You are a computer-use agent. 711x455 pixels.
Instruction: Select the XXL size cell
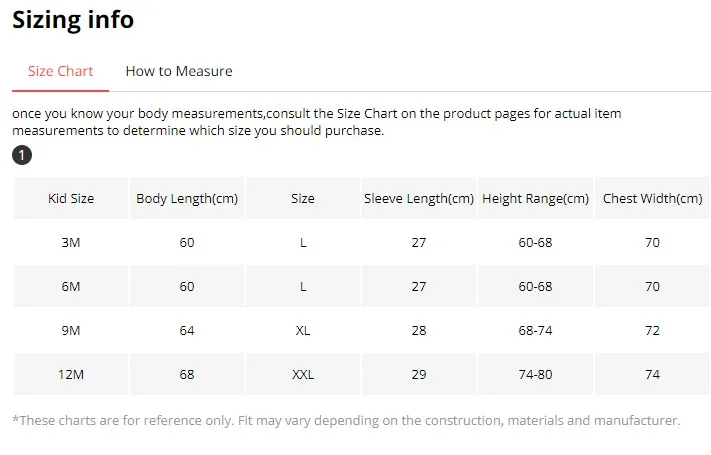(303, 375)
